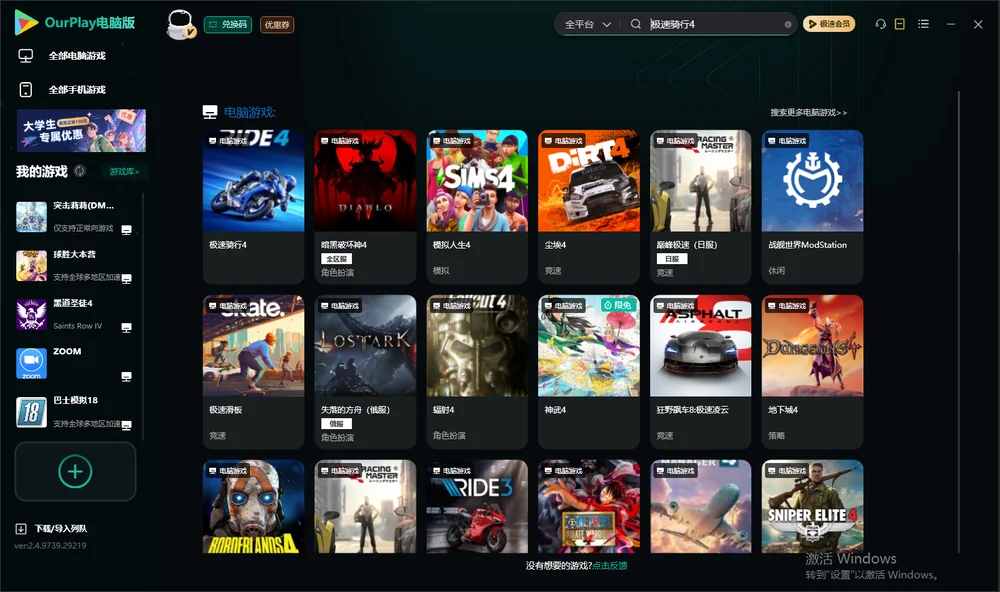Open the 尘埃4 DiRT card
This screenshot has height=592, width=1000.
point(589,207)
